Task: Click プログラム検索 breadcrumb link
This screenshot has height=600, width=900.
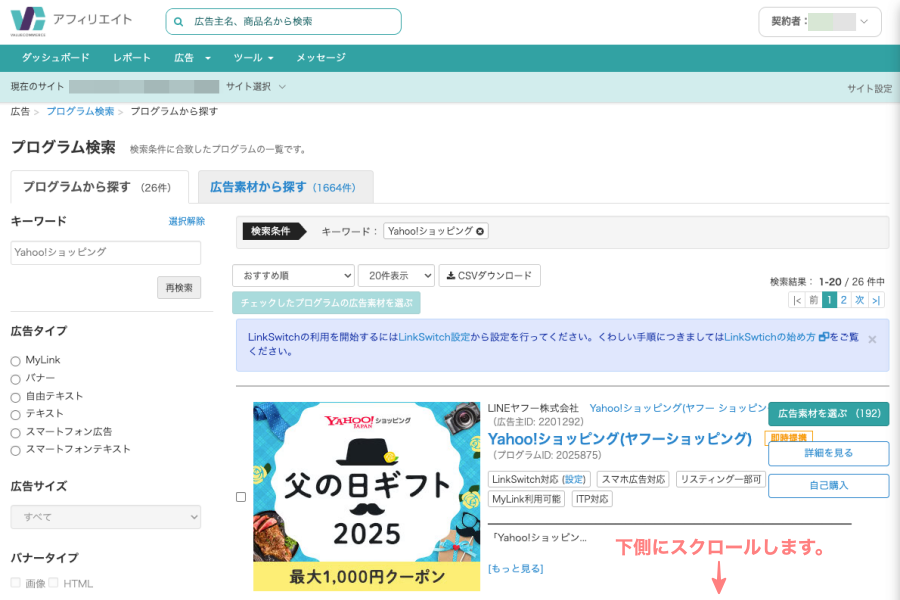Action: tap(80, 111)
